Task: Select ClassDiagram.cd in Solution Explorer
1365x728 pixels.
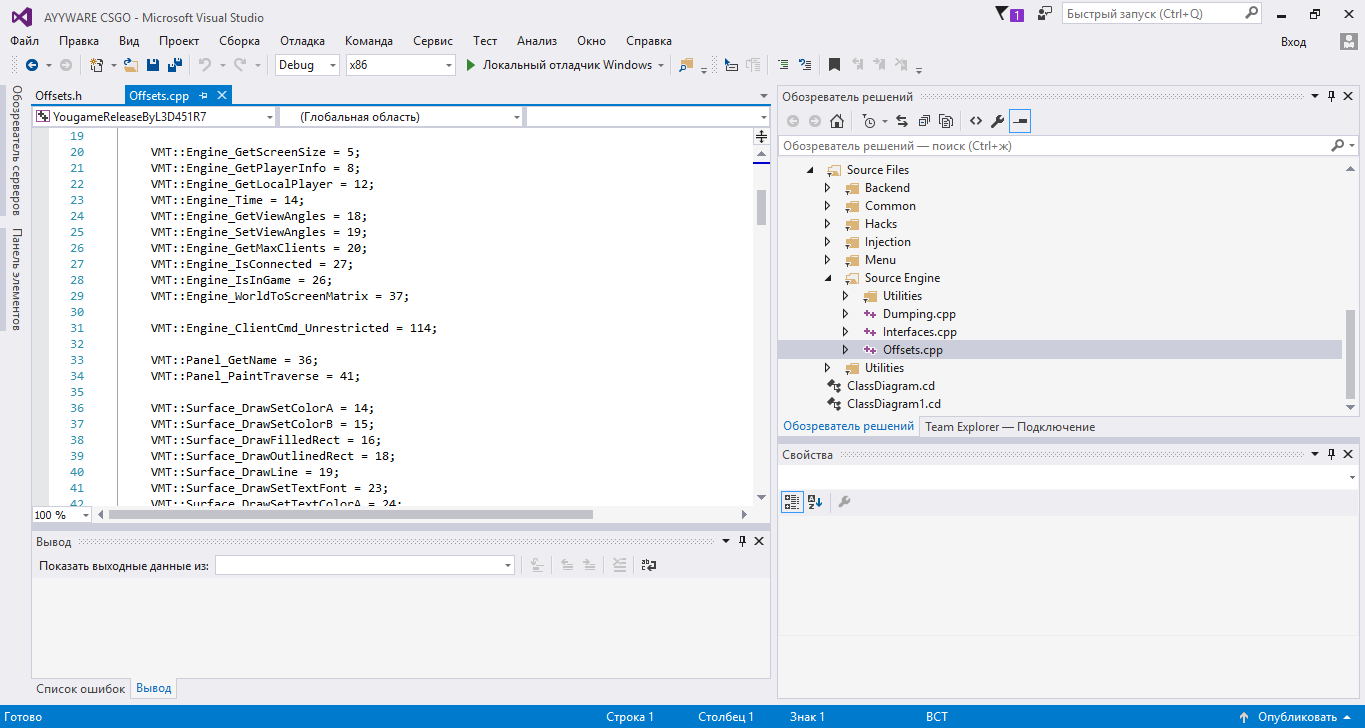Action: 890,386
